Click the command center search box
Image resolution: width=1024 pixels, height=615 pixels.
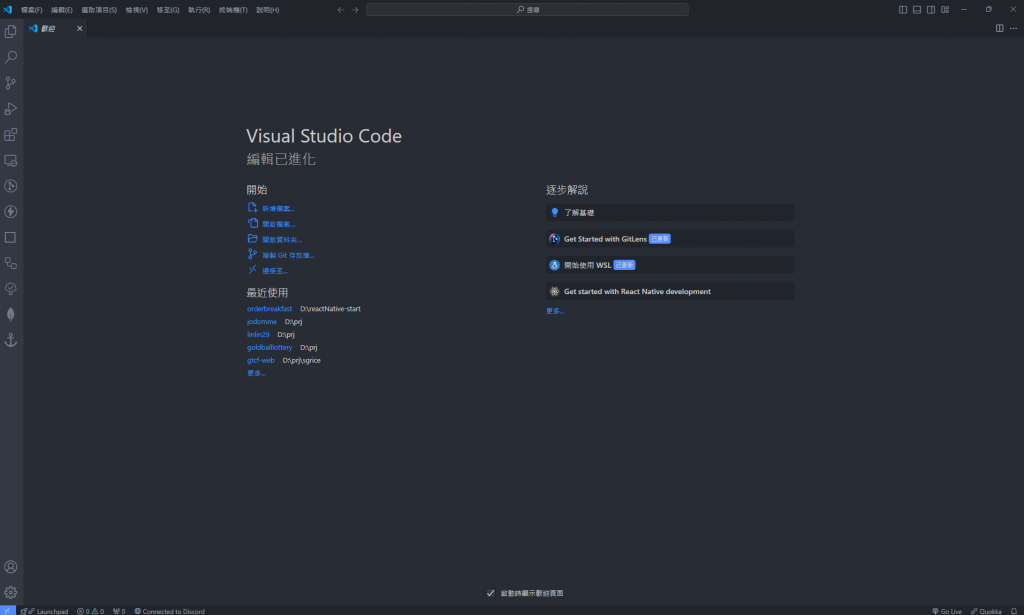pyautogui.click(x=527, y=10)
